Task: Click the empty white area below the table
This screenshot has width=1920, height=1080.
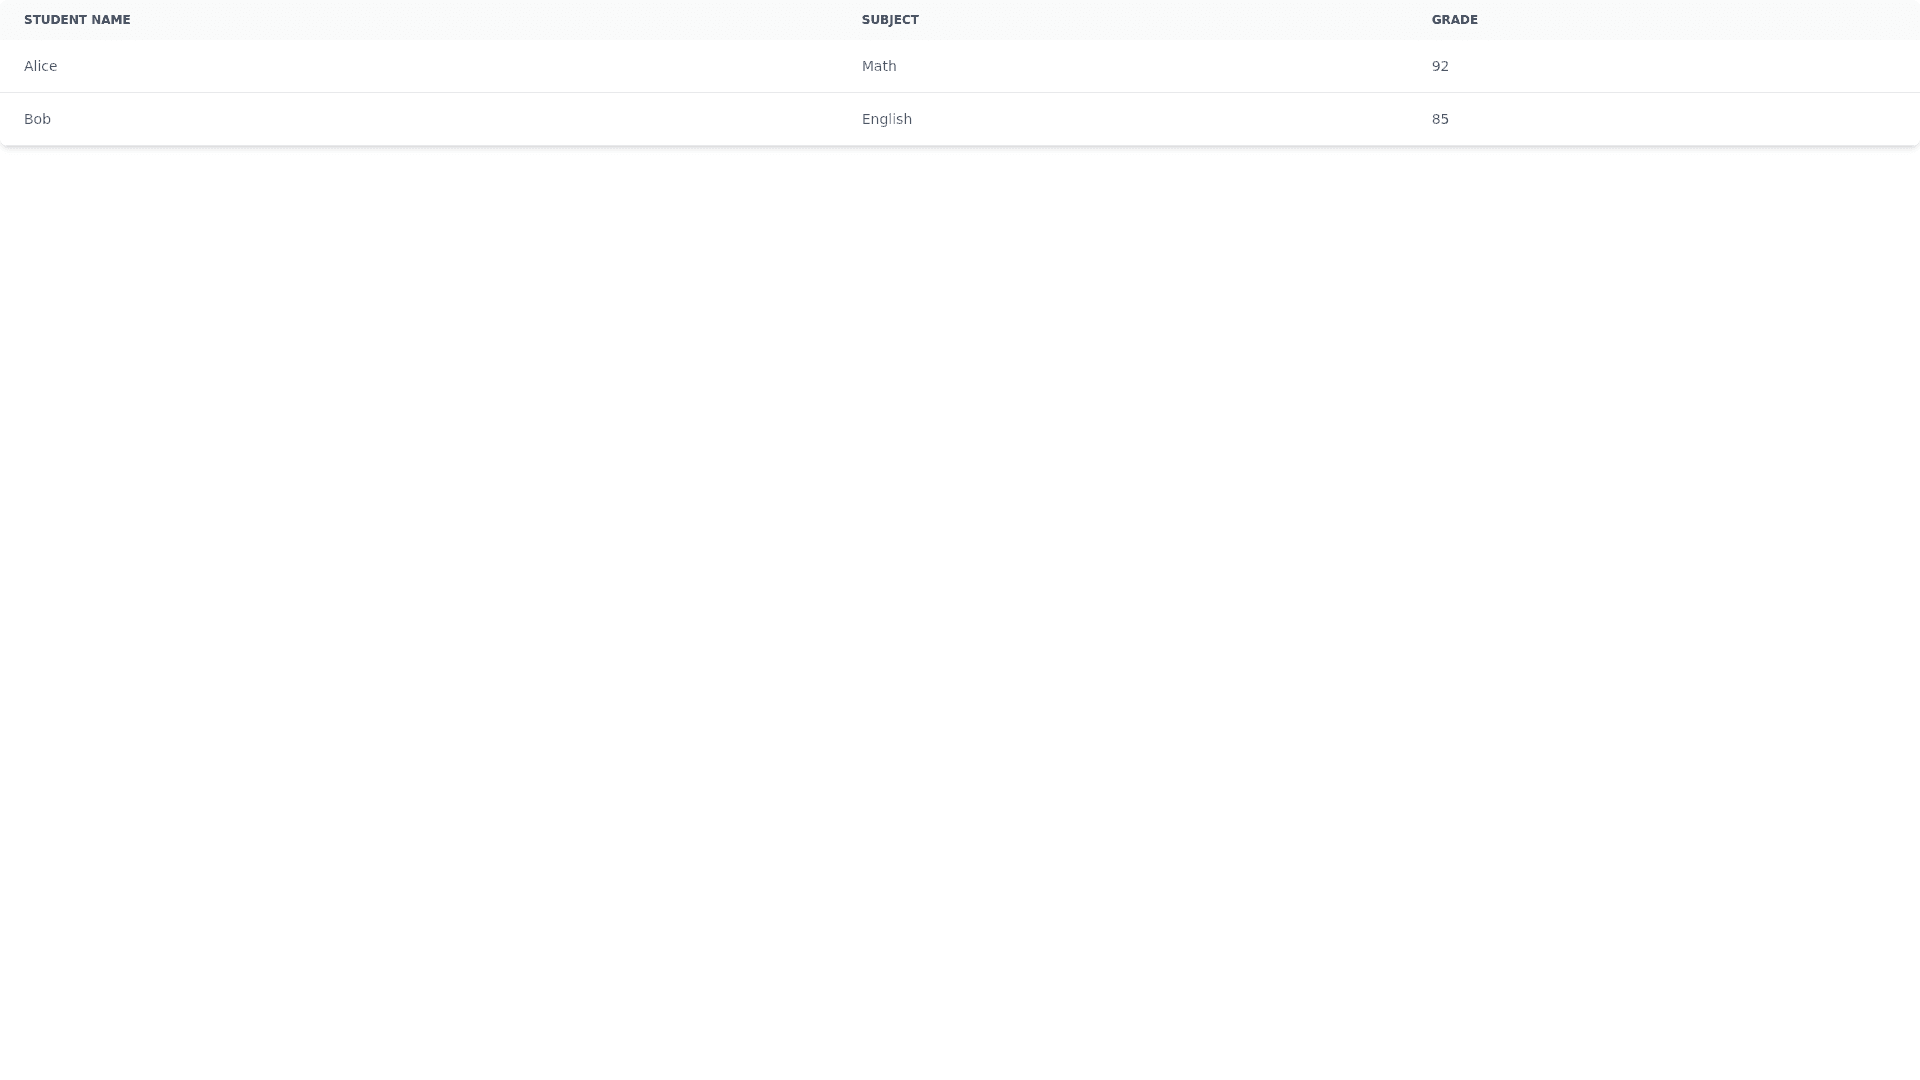Action: point(960,600)
